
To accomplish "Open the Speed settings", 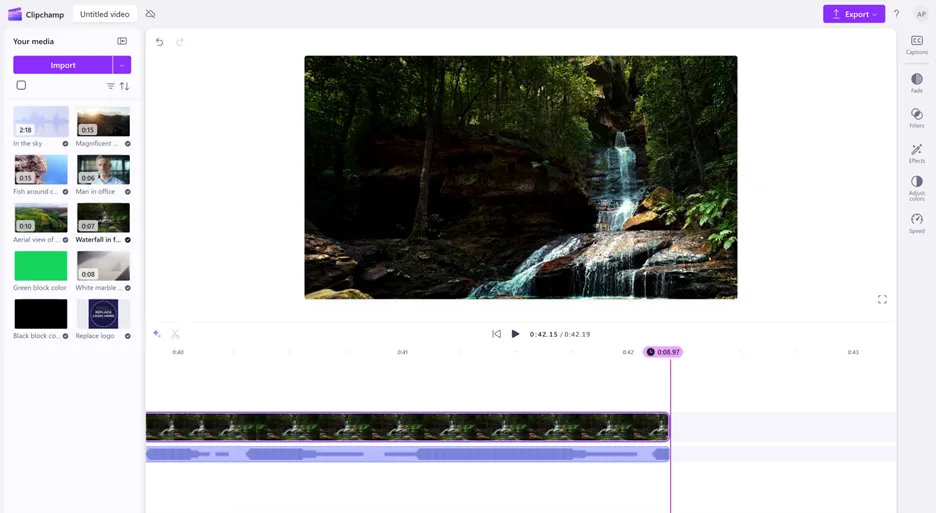I will [916, 222].
